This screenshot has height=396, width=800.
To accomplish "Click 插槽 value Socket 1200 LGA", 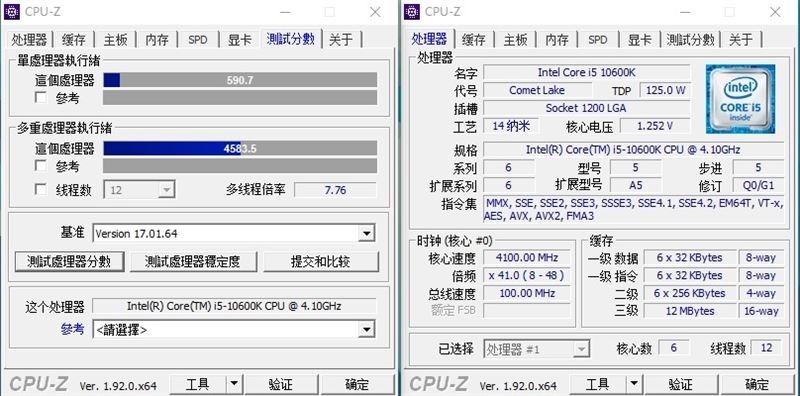I will (x=587, y=108).
